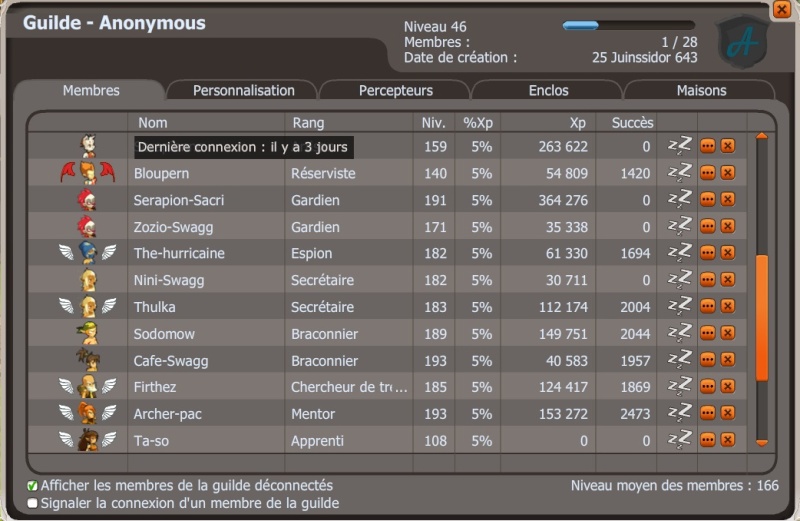The width and height of the screenshot is (800, 521).
Task: Sort members by Nom column
Action: pyautogui.click(x=153, y=122)
